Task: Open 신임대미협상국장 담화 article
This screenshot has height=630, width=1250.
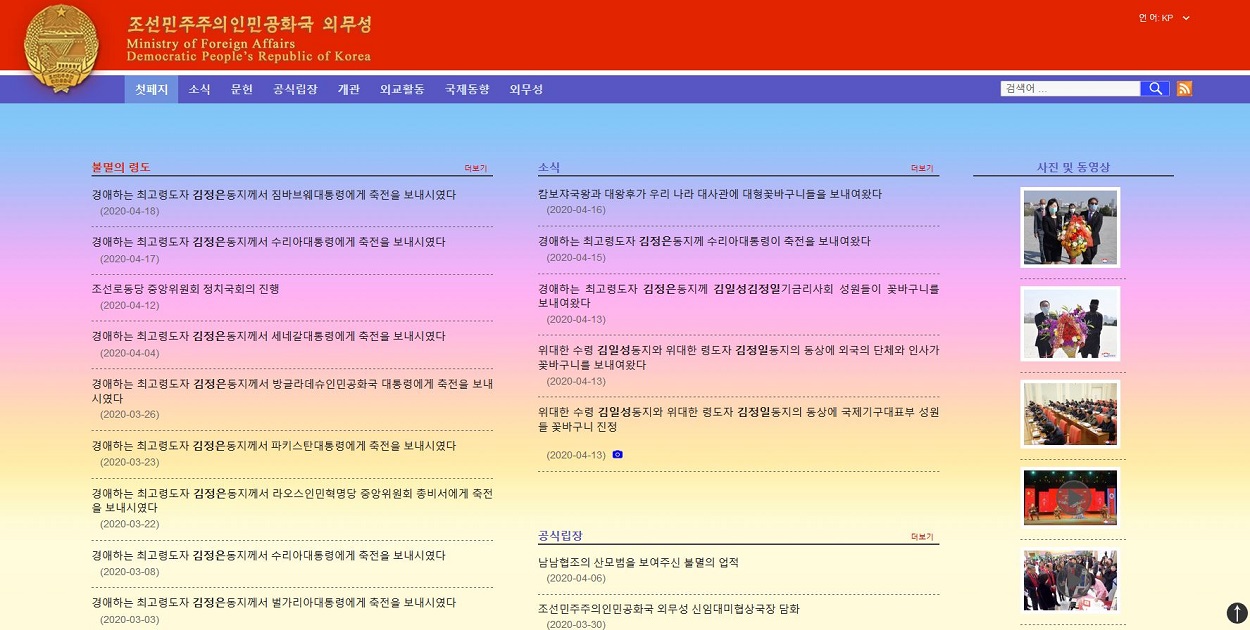Action: click(x=669, y=608)
